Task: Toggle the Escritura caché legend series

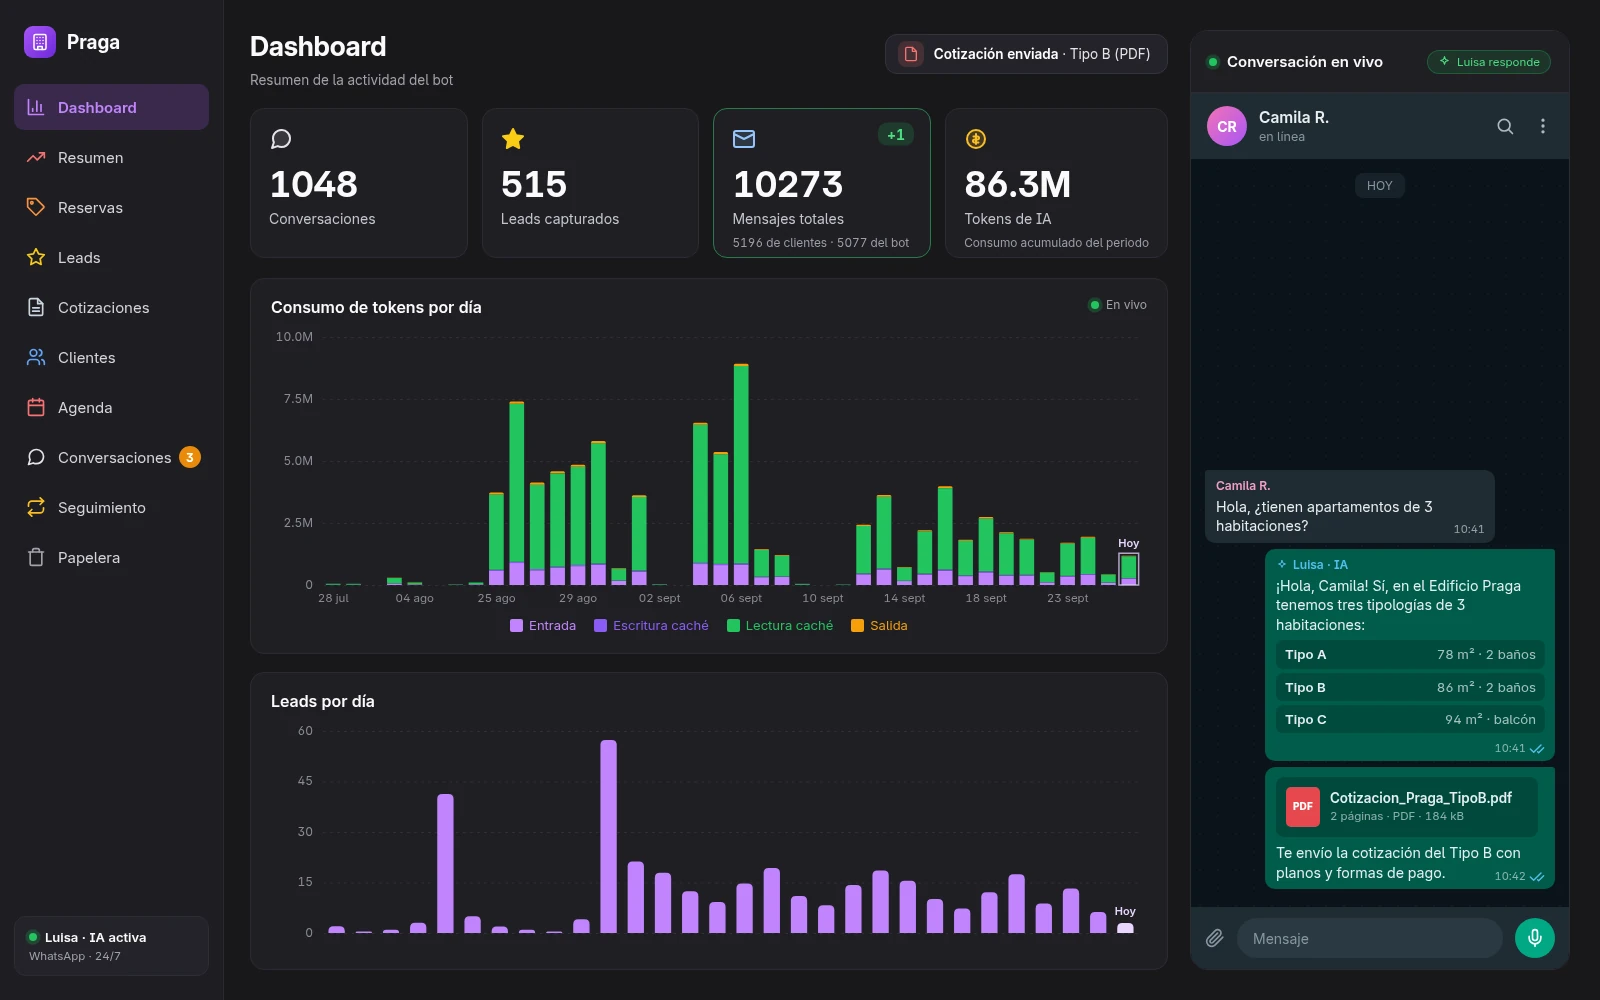Action: pyautogui.click(x=651, y=626)
